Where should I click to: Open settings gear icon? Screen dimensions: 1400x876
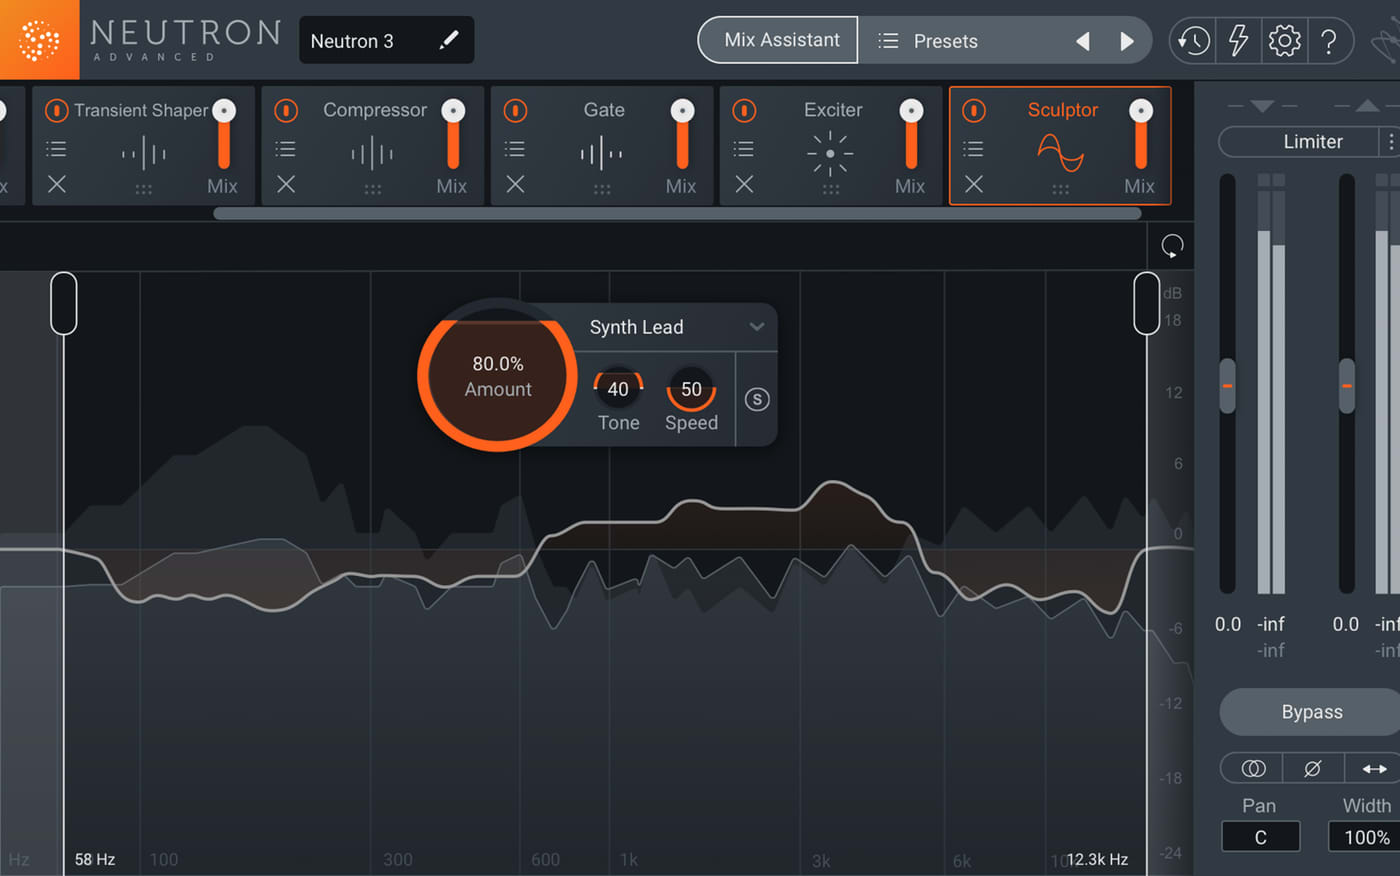coord(1284,41)
